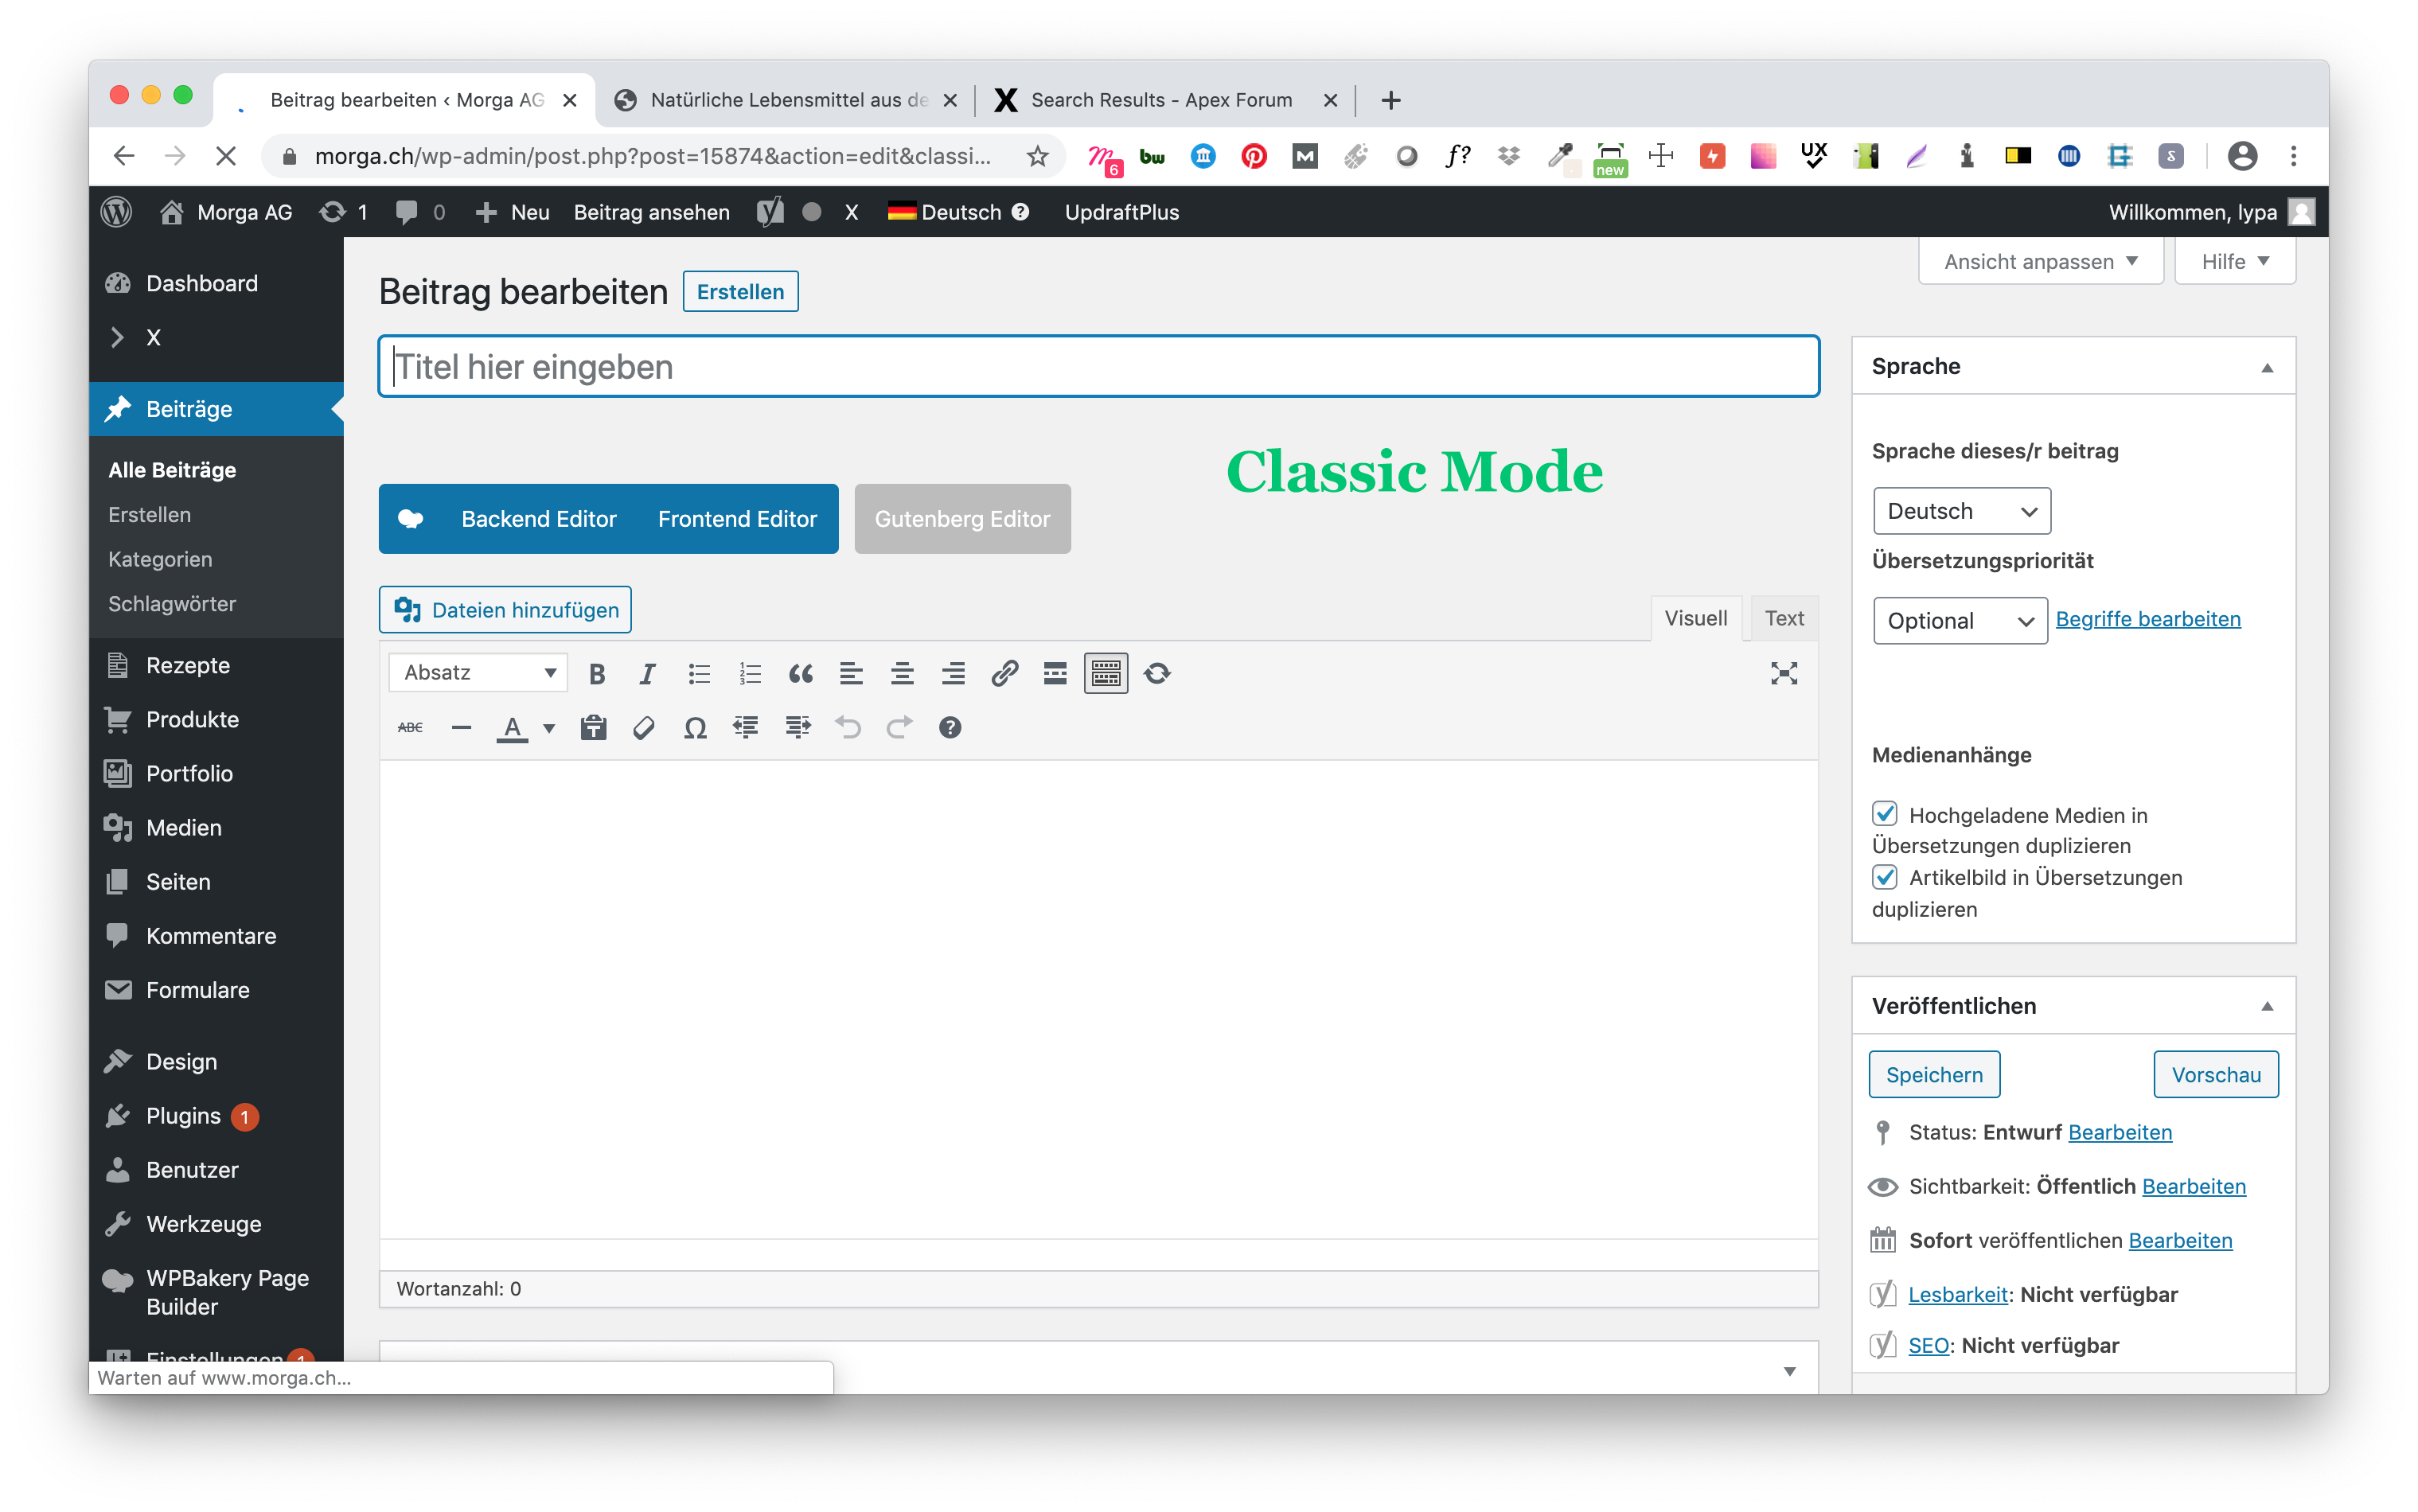Edit visibility via Bearbeiten link next to Öffentlich
This screenshot has height=1512, width=2418.
2194,1187
